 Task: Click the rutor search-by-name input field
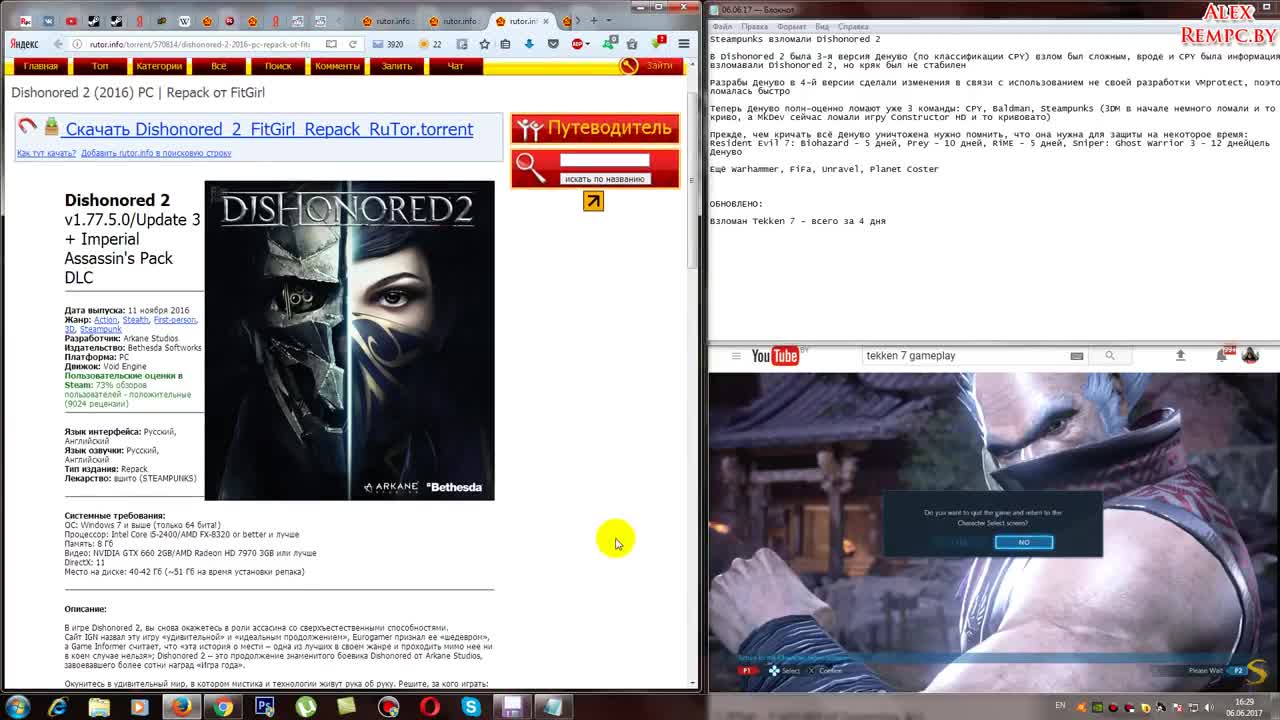(x=604, y=160)
